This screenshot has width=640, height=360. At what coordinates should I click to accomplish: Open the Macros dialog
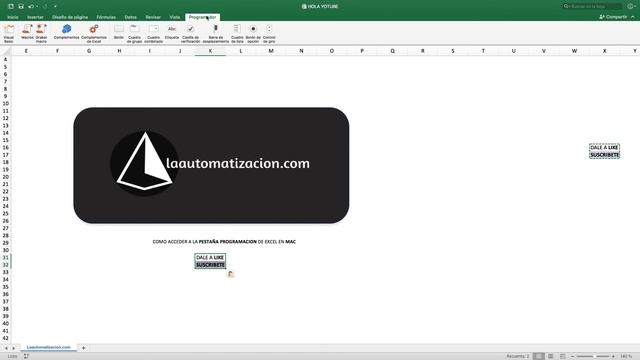pyautogui.click(x=27, y=31)
